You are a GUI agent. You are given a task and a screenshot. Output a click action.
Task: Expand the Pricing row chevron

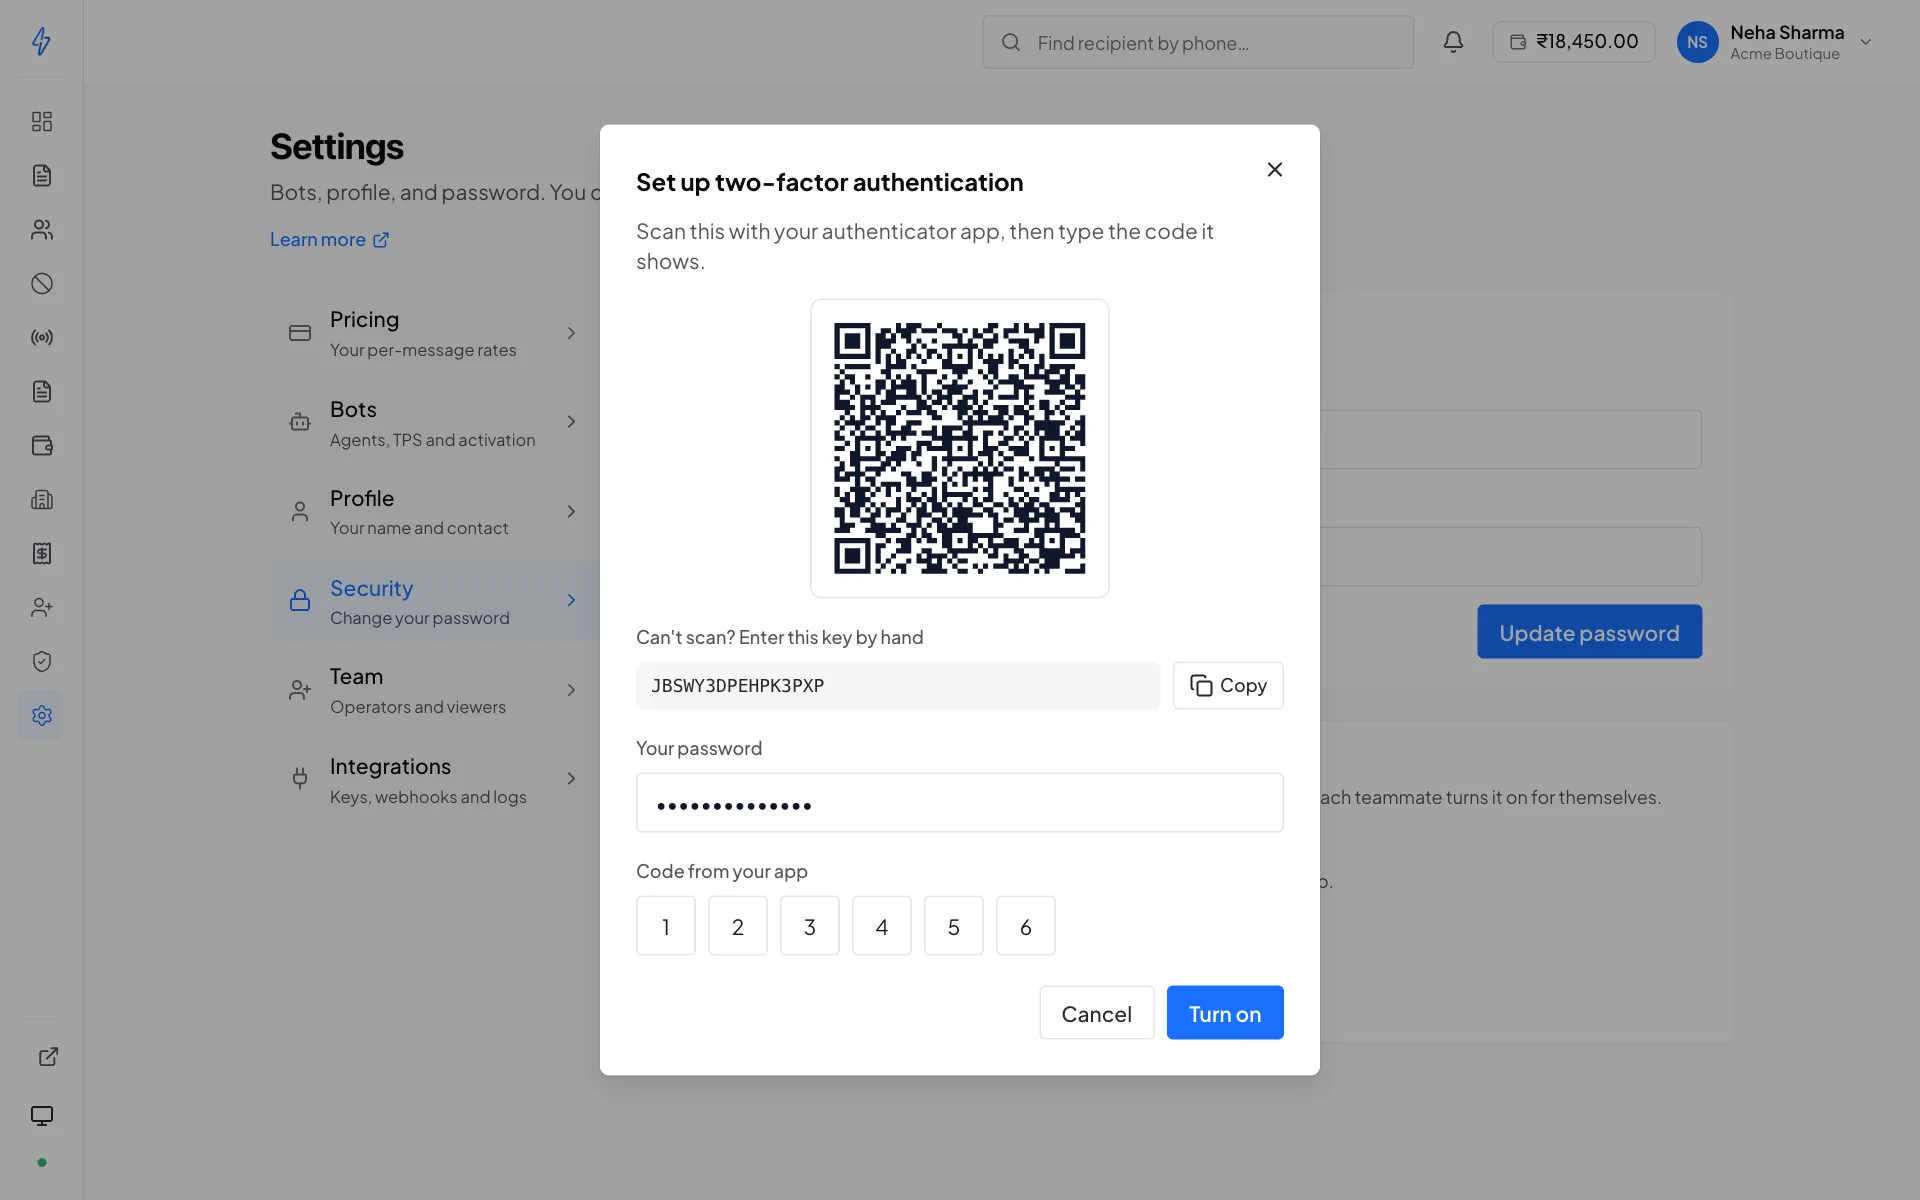tap(571, 333)
